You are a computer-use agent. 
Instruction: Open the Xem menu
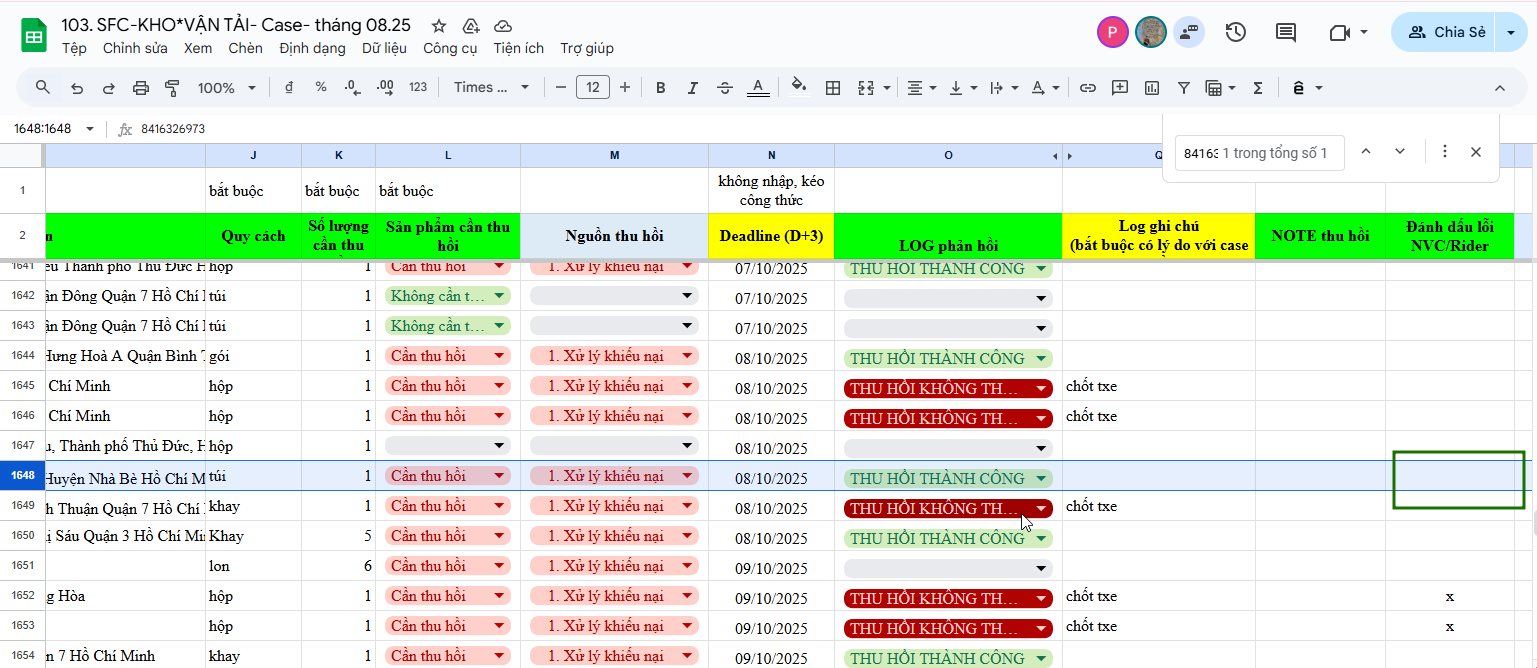click(198, 48)
